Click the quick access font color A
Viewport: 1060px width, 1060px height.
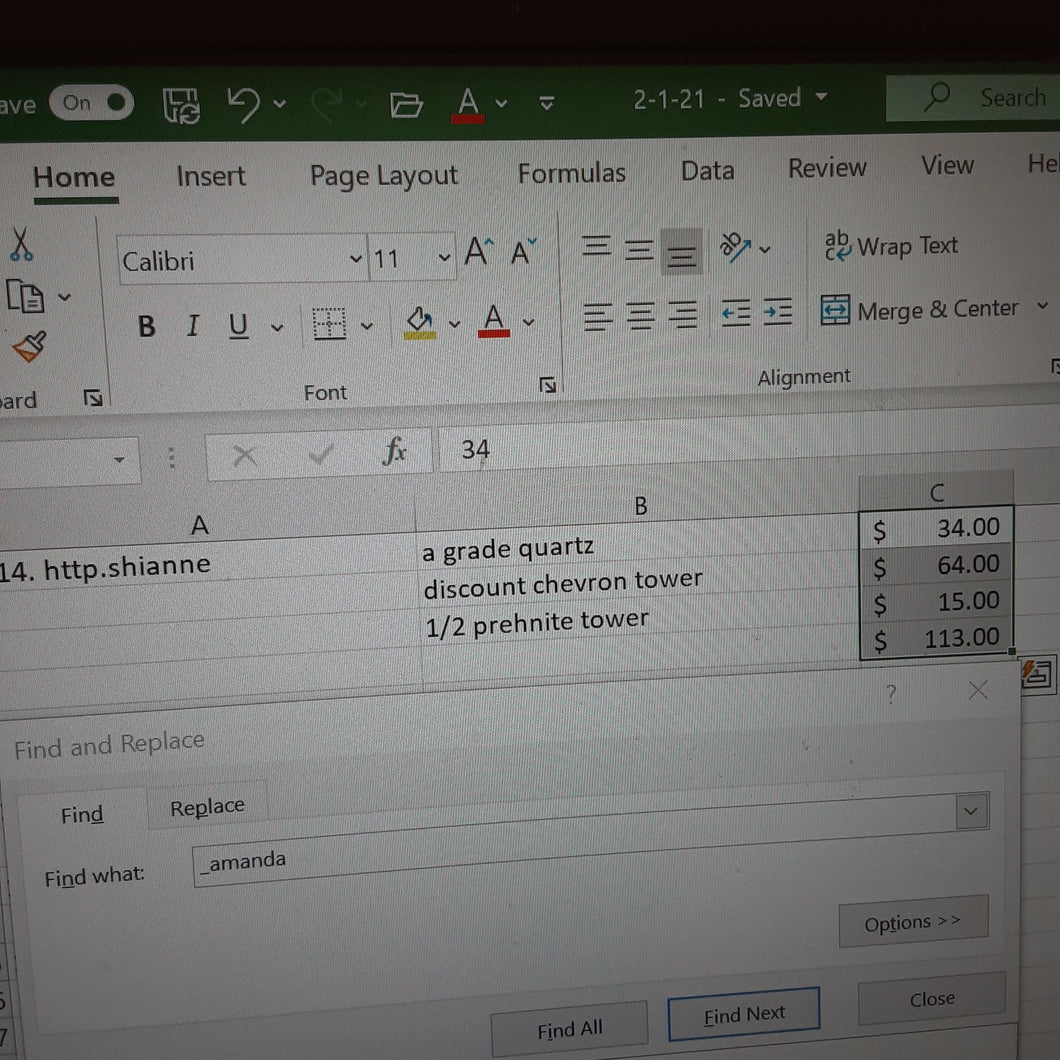[x=468, y=105]
